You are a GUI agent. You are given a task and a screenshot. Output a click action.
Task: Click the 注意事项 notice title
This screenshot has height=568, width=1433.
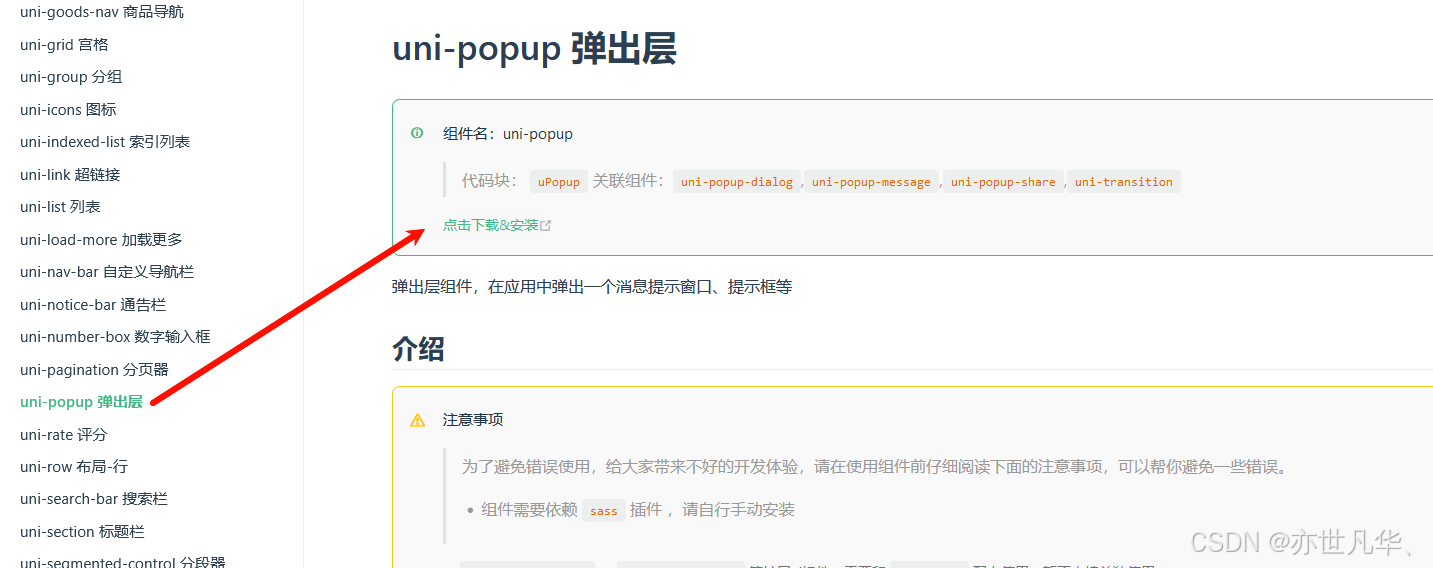(473, 420)
